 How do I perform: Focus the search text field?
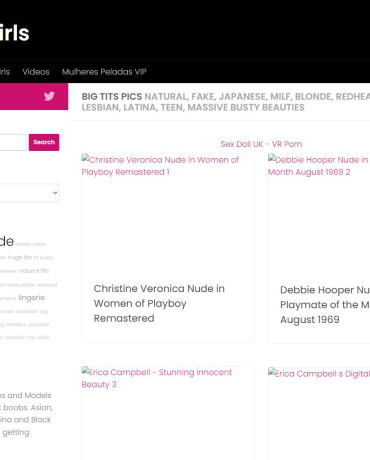tap(13, 142)
